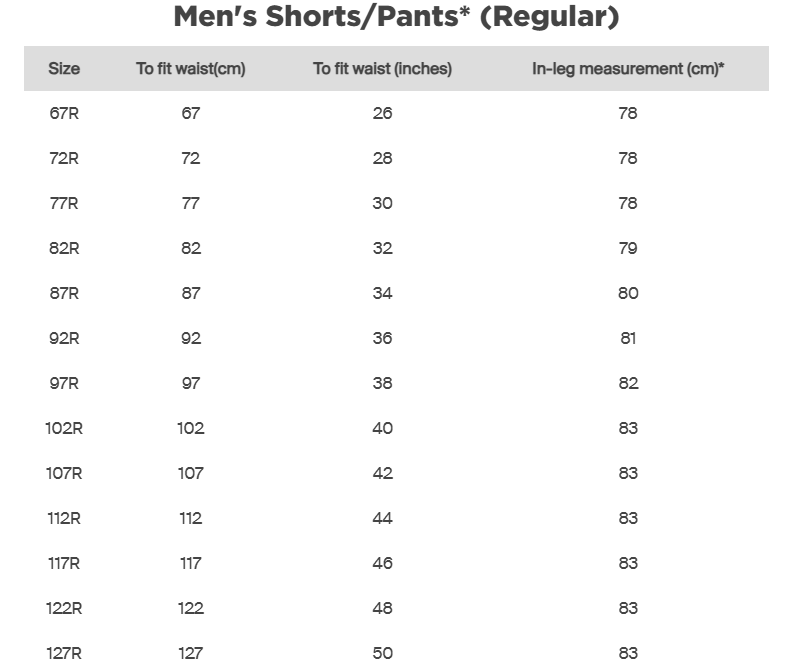The image size is (790, 667).
Task: Select the 67R size cell
Action: click(x=64, y=113)
